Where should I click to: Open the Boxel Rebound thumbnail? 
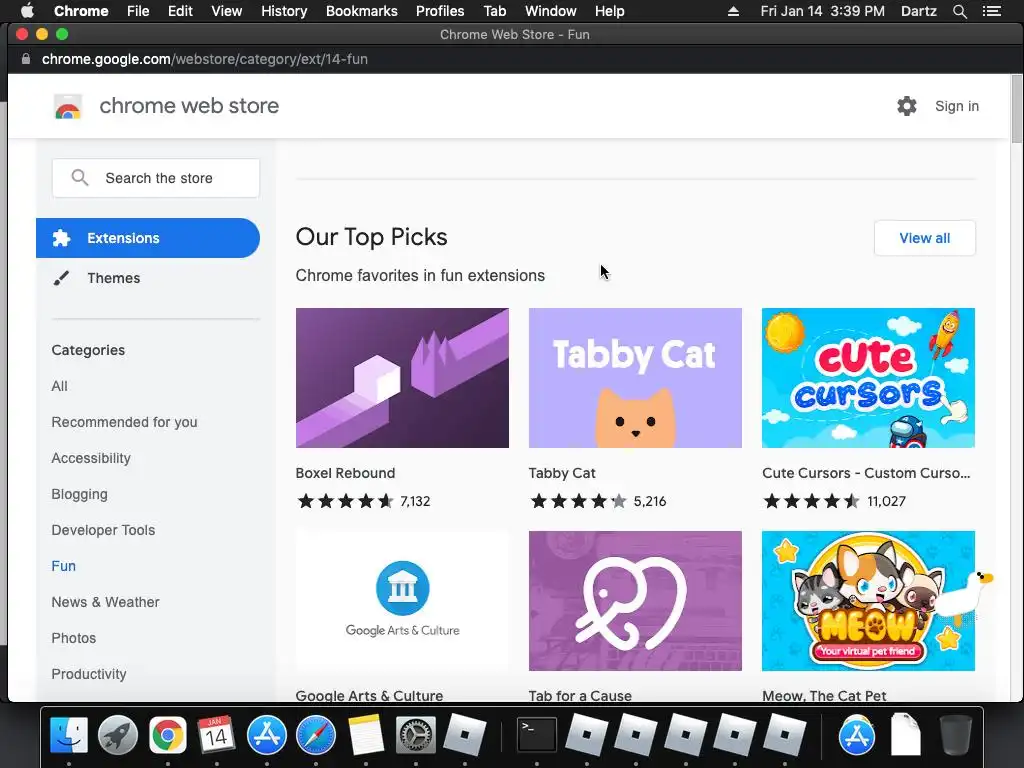402,377
